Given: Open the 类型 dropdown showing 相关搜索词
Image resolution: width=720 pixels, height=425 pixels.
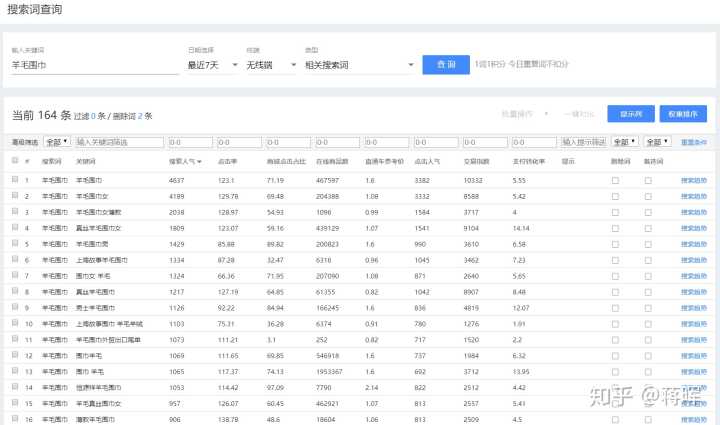Looking at the screenshot, I should click(x=358, y=65).
